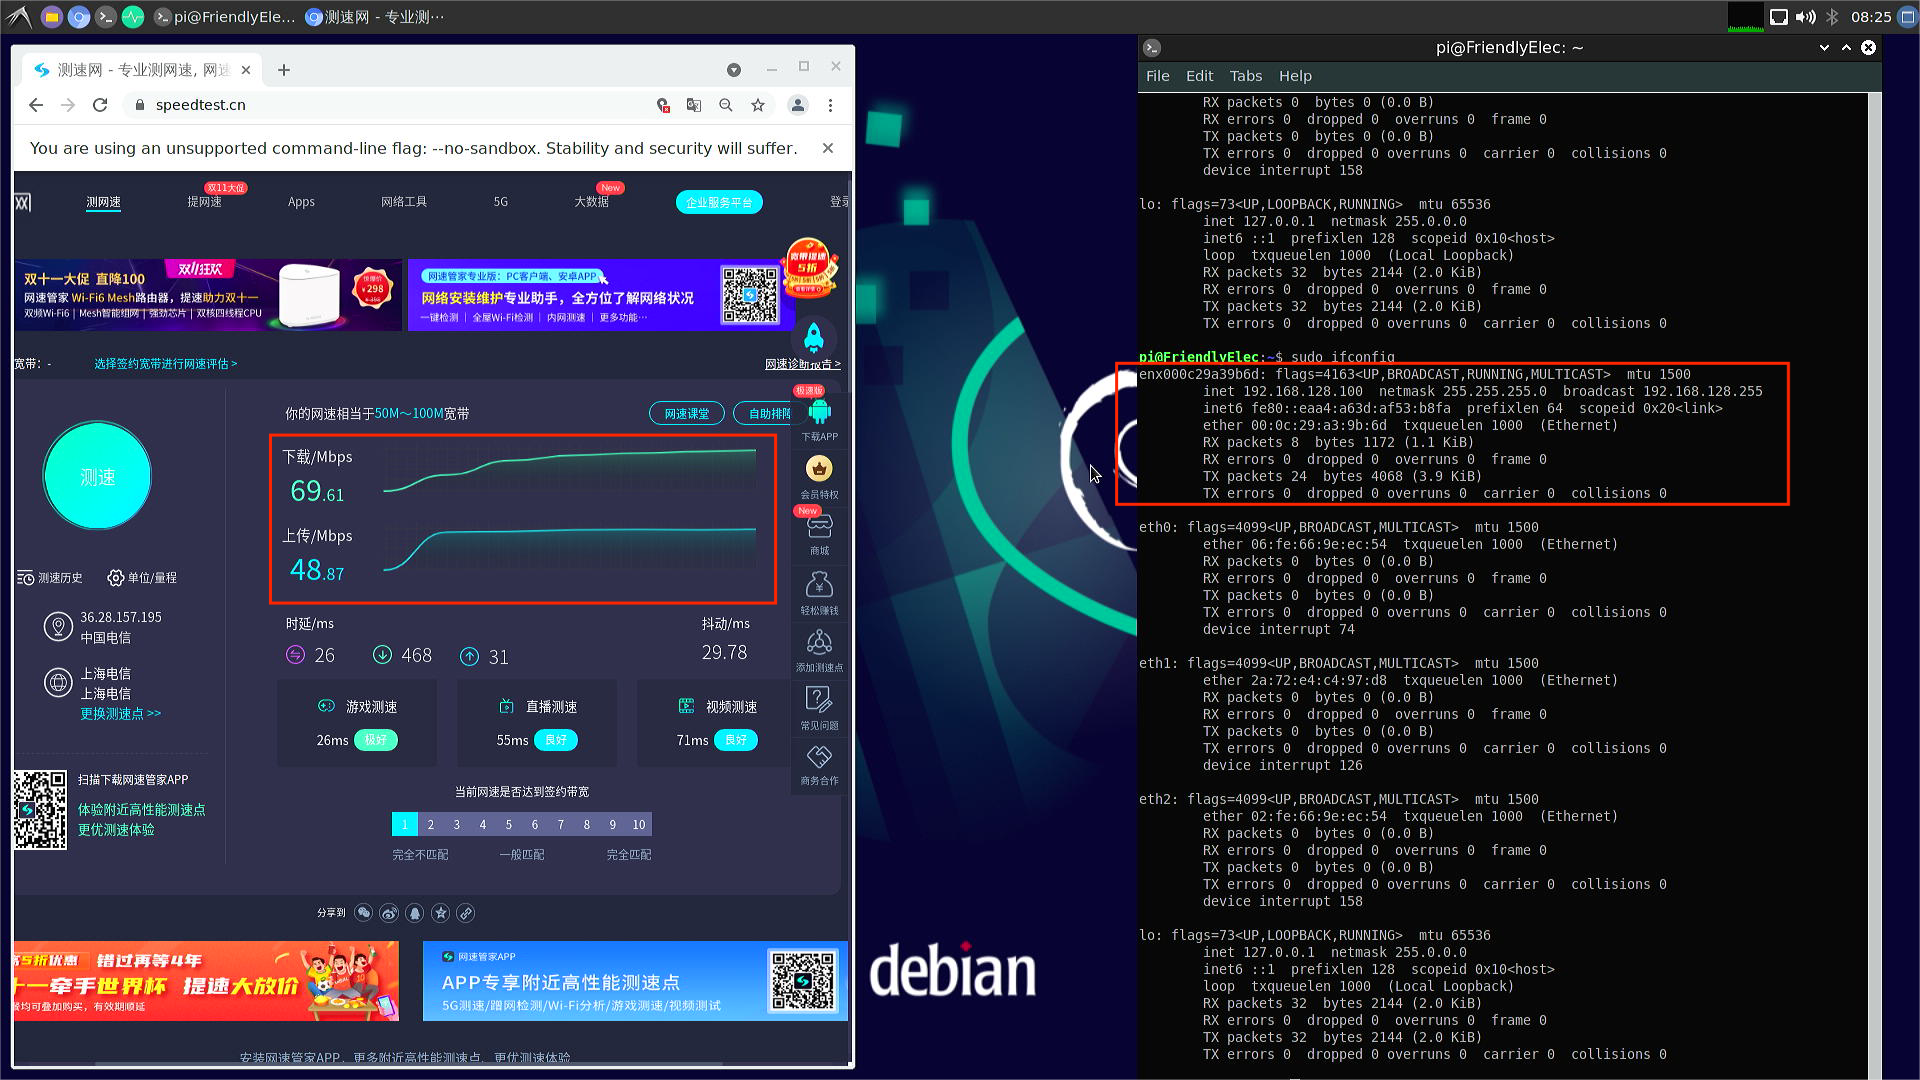Image resolution: width=1920 pixels, height=1080 pixels.
Task: Click the Wi-Fi6 Mesh router ad banner
Action: point(208,295)
